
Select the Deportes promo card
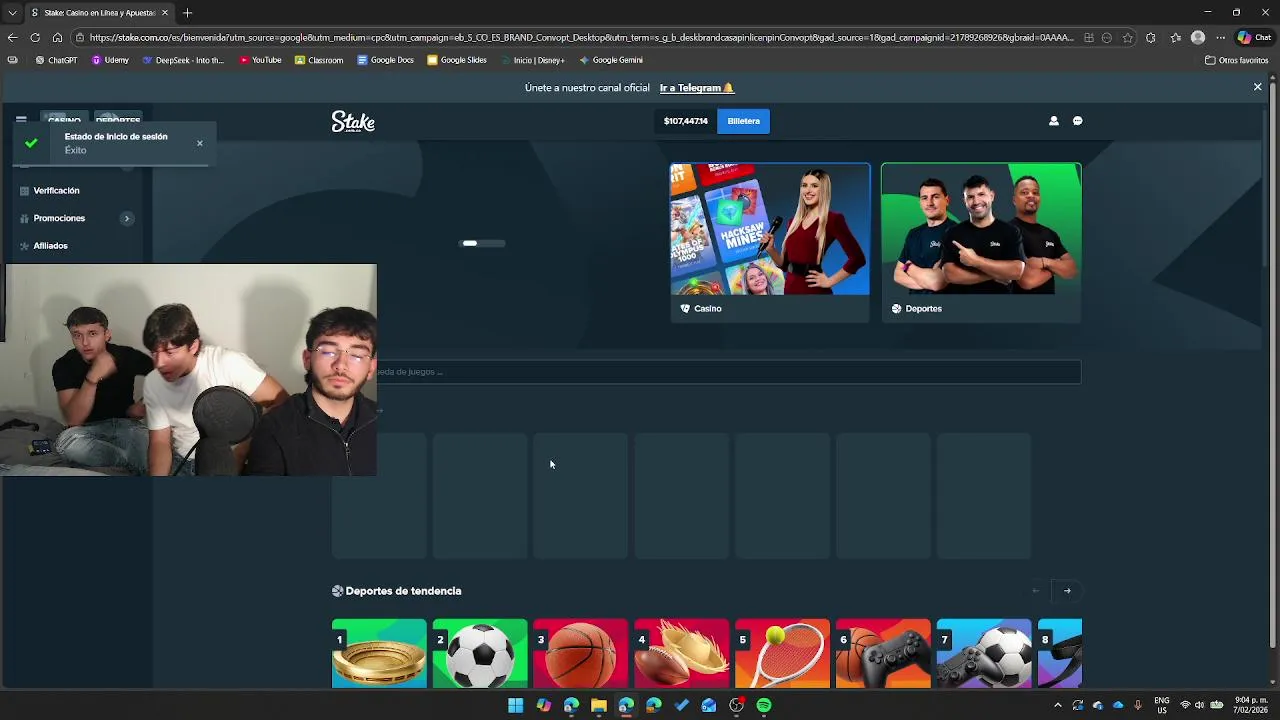[x=981, y=242]
